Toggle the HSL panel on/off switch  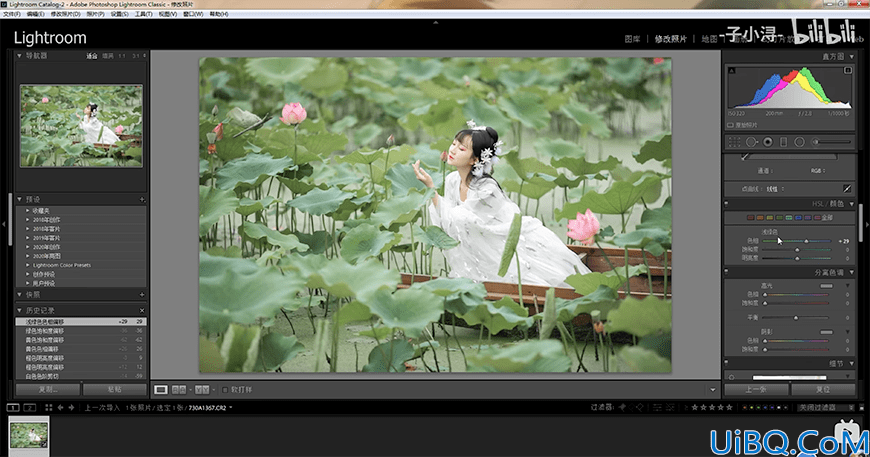point(726,204)
